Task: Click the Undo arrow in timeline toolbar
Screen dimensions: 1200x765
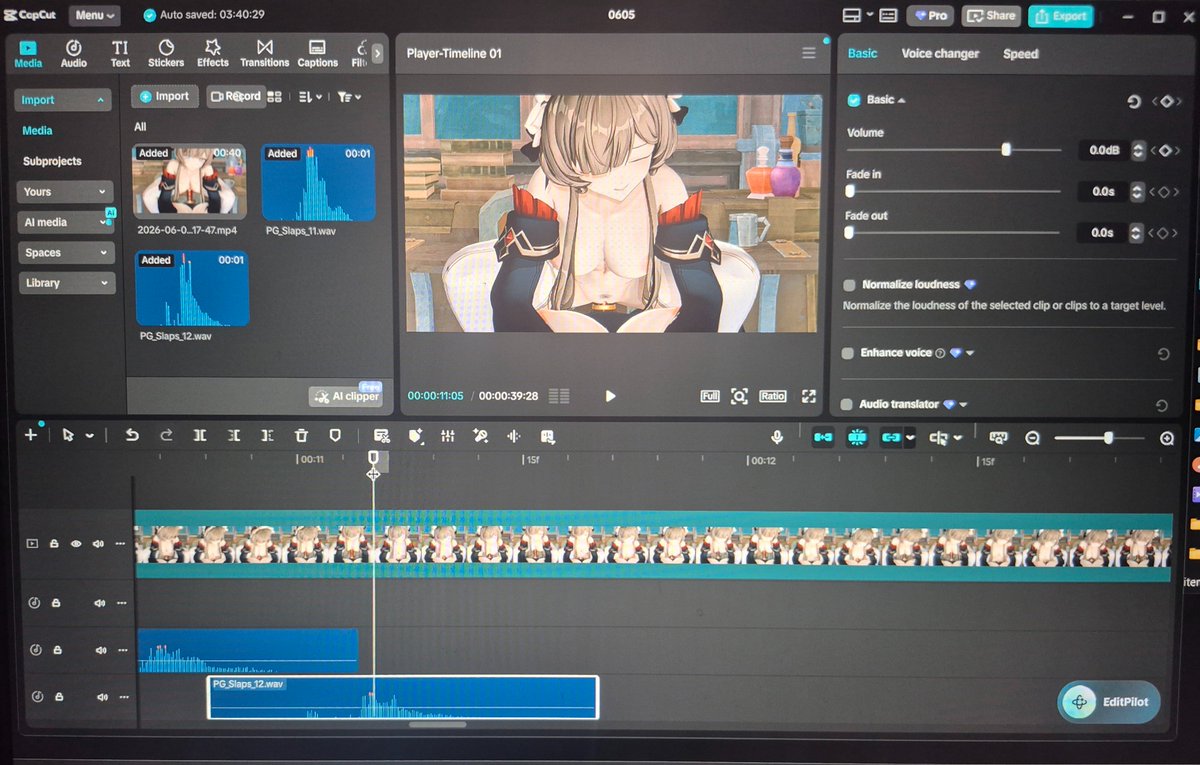Action: click(x=132, y=436)
